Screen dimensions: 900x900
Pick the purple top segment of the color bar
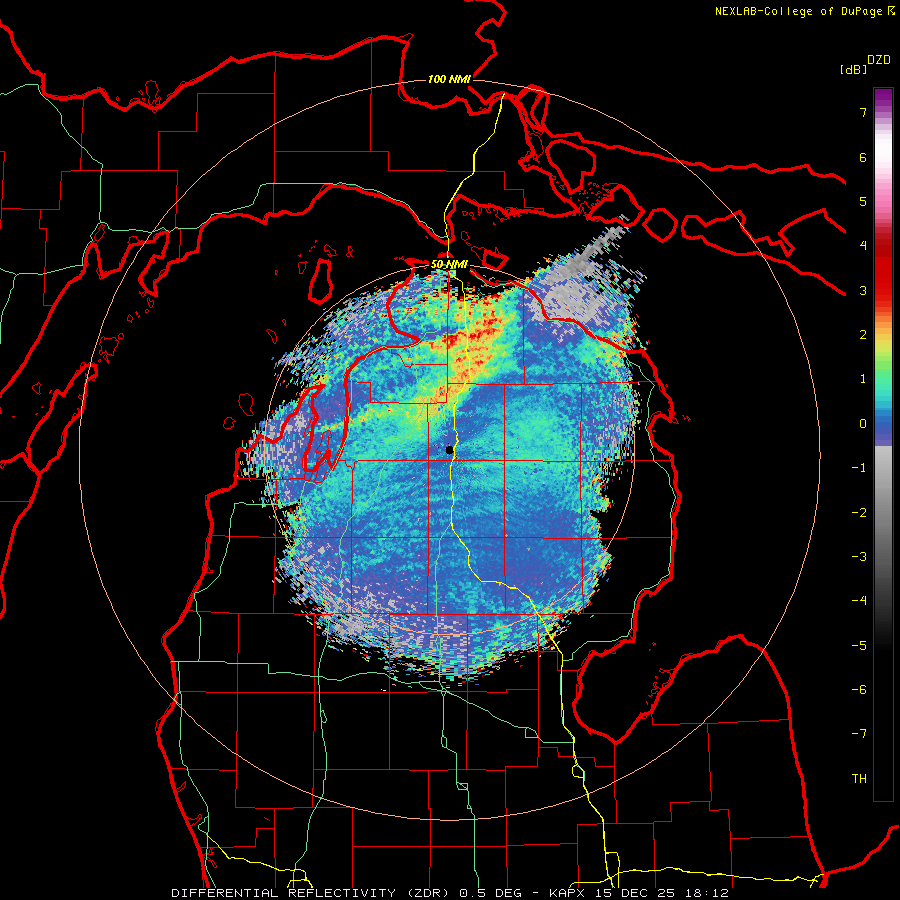pos(883,99)
